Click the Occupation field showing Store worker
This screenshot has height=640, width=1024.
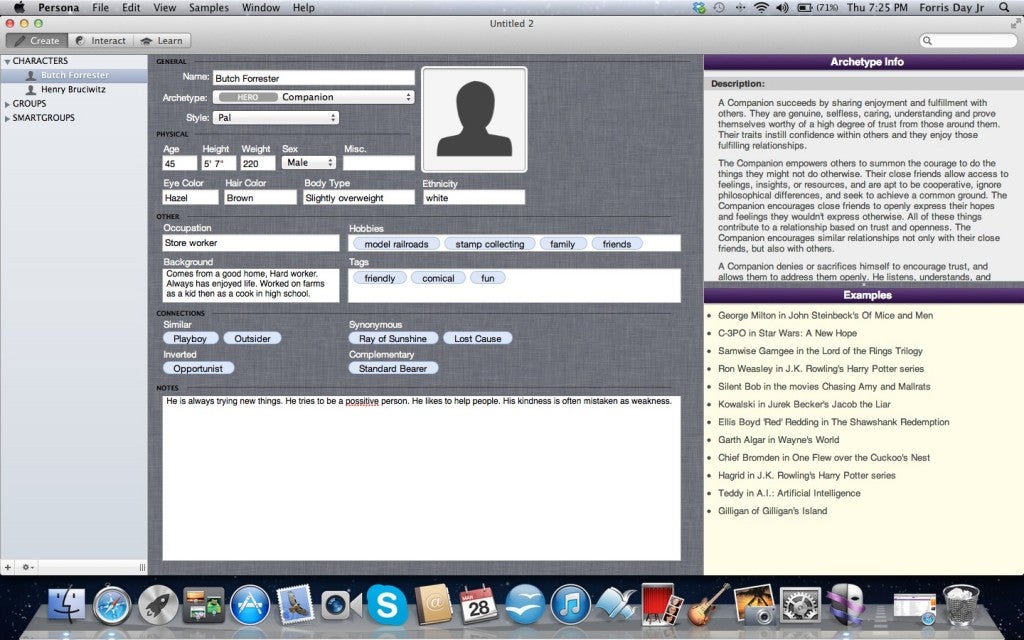click(251, 243)
